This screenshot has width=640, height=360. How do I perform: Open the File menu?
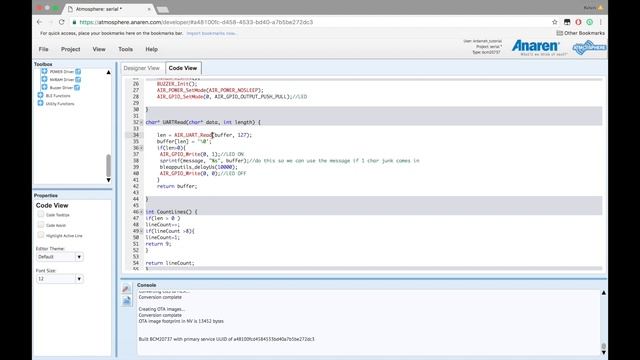[x=43, y=49]
